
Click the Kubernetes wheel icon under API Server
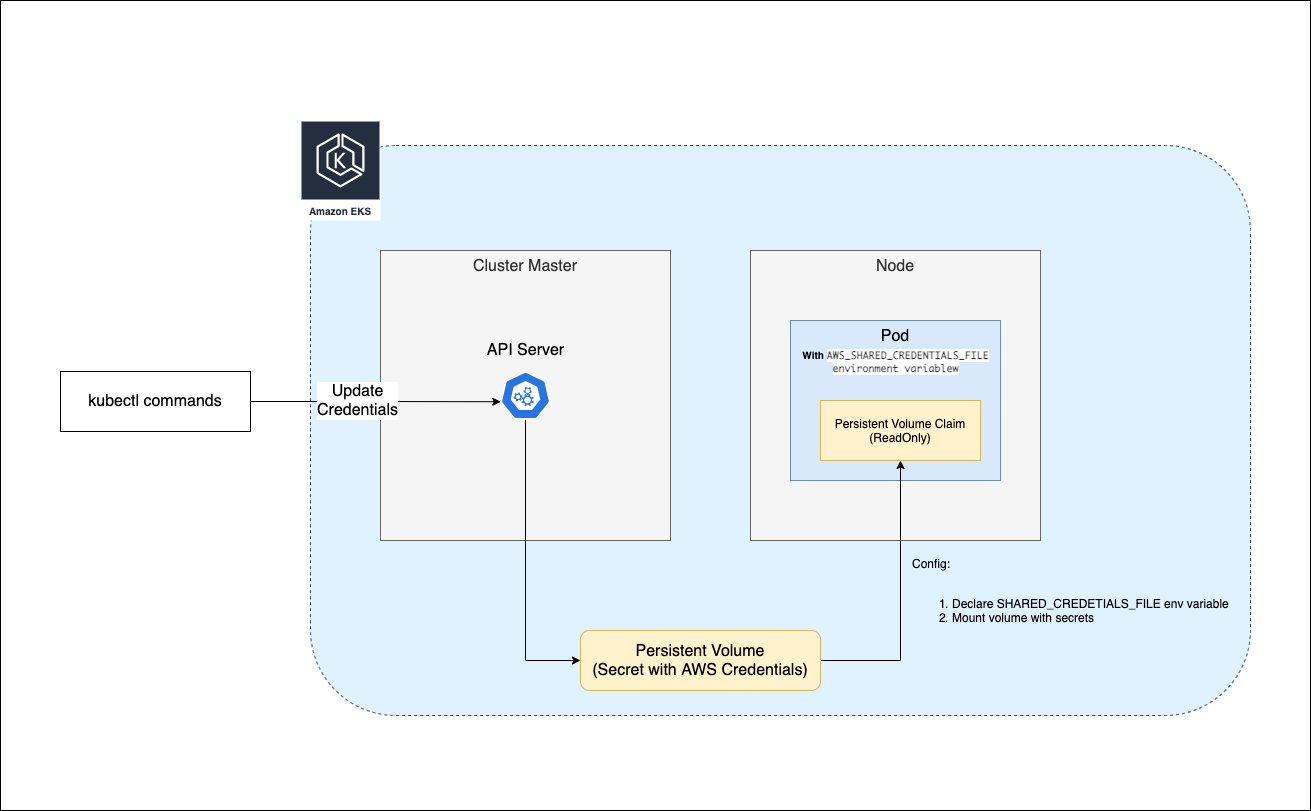526,397
